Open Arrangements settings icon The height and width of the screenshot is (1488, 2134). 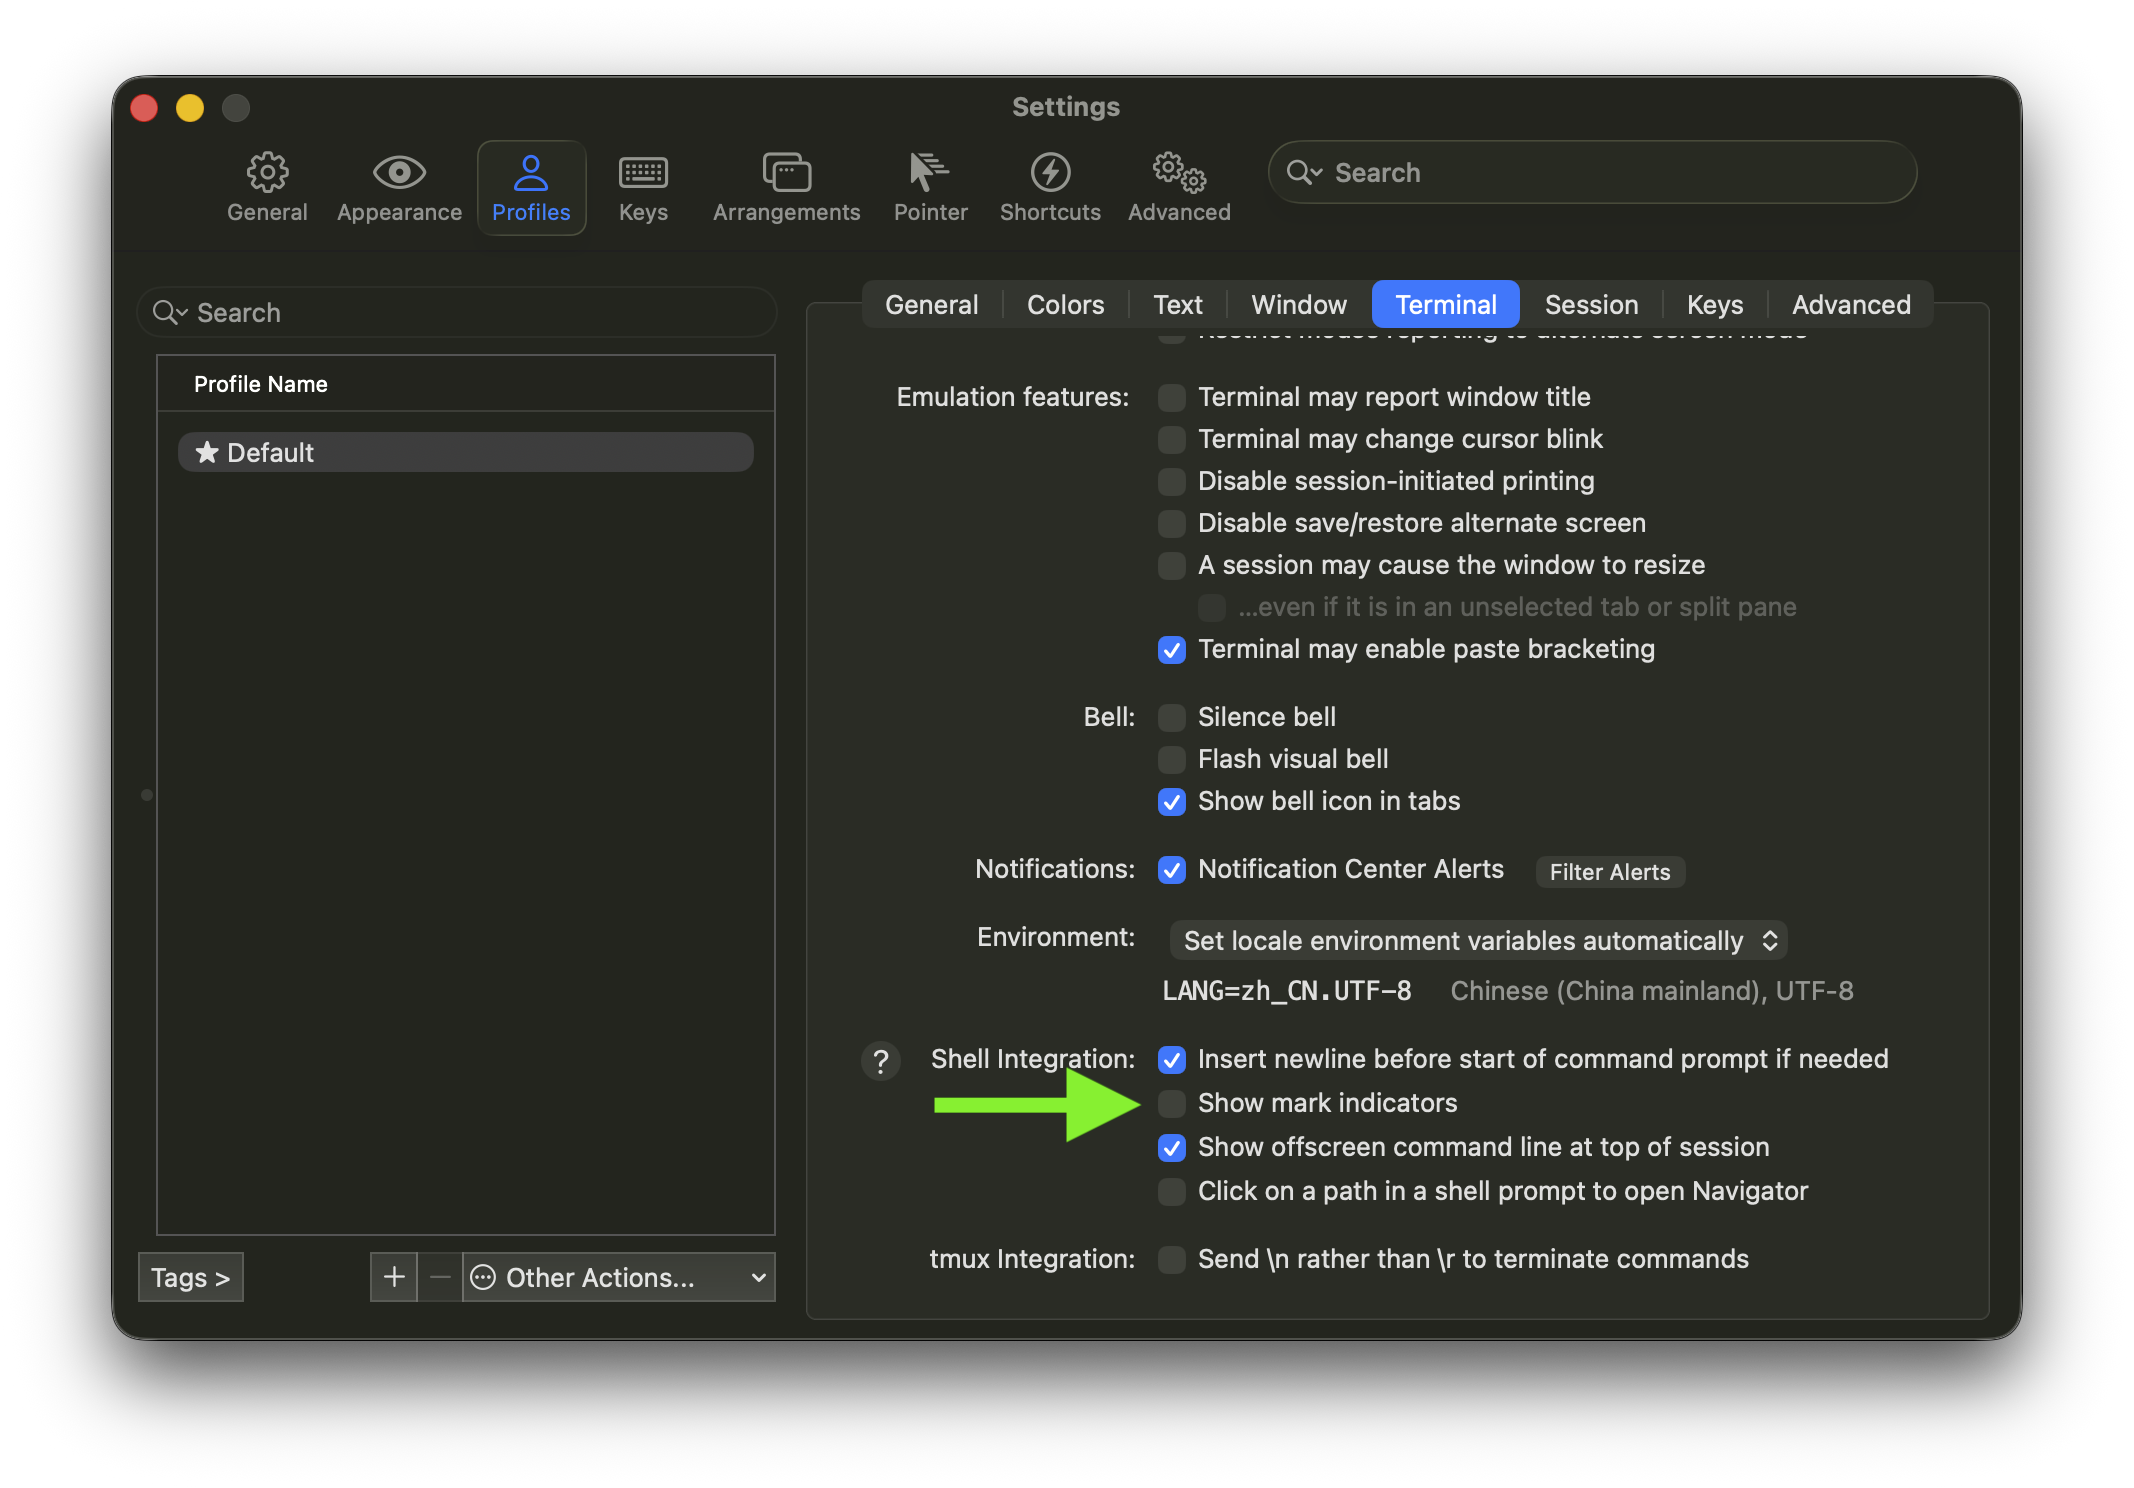[786, 174]
